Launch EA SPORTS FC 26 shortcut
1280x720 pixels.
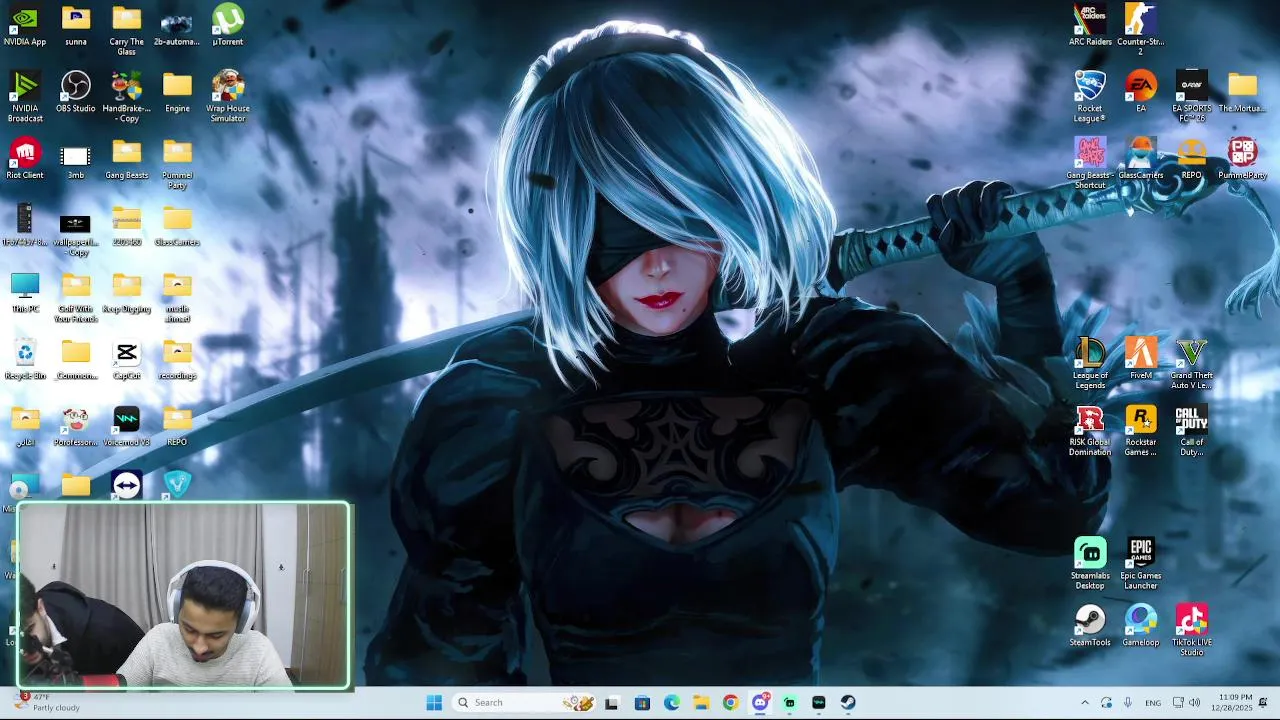coord(1192,97)
